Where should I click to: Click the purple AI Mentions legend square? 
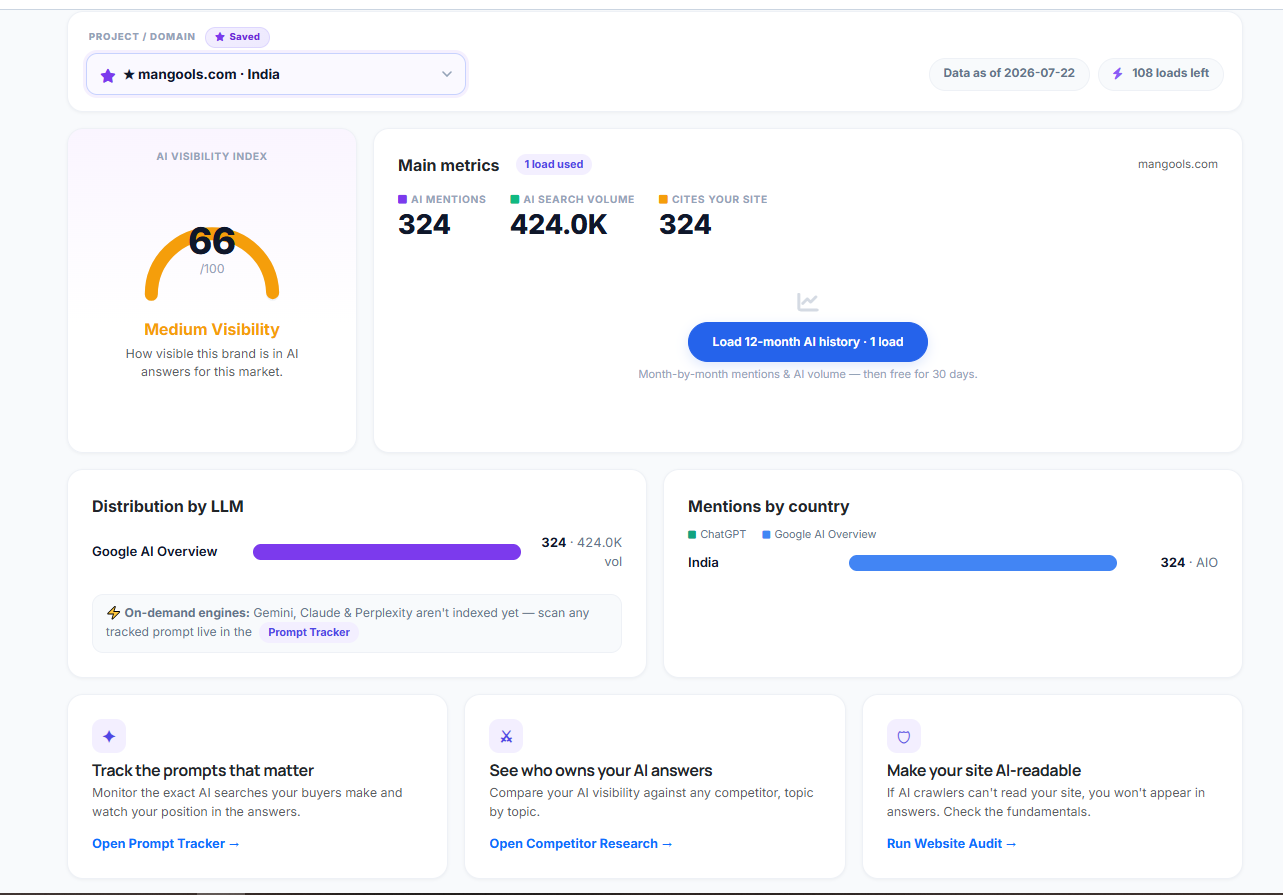(402, 199)
